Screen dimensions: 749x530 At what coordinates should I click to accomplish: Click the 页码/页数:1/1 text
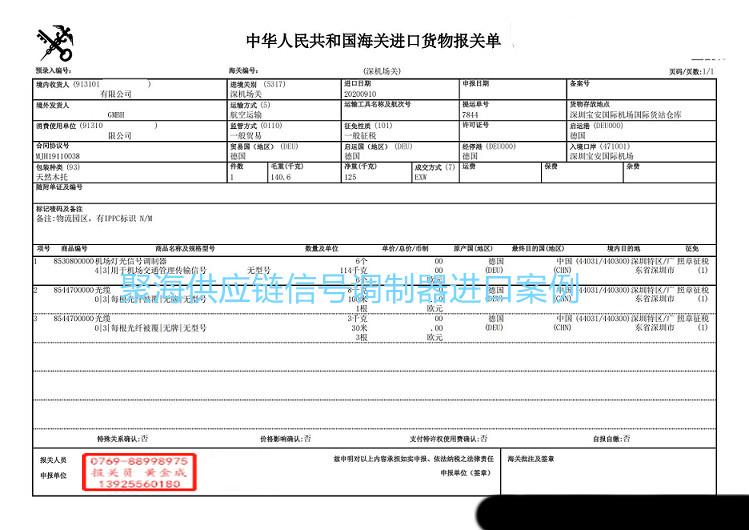pyautogui.click(x=691, y=71)
